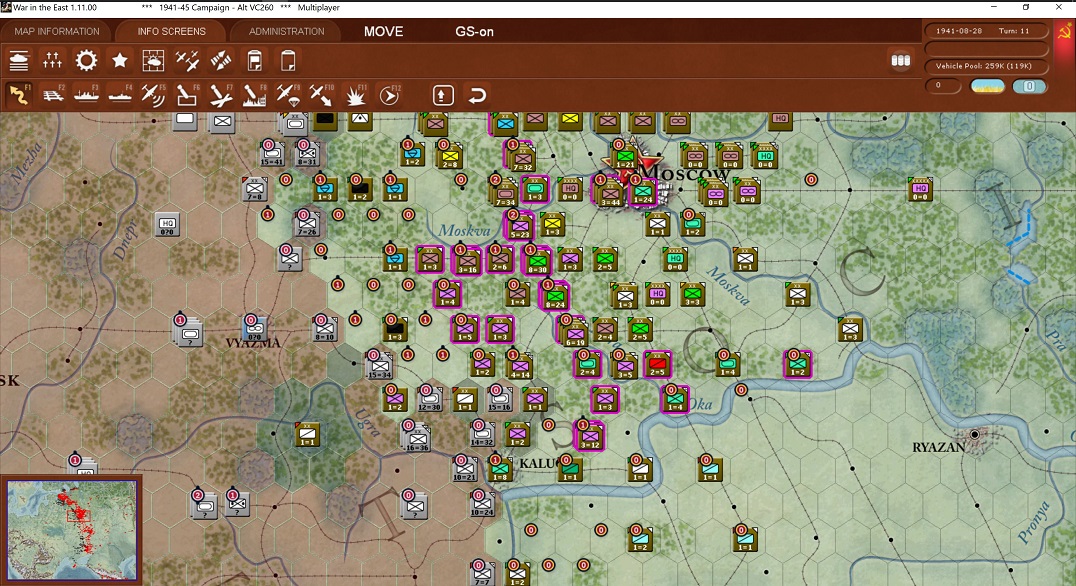Select the magenta unit labeled 5=23
The width and height of the screenshot is (1076, 586).
tap(519, 226)
